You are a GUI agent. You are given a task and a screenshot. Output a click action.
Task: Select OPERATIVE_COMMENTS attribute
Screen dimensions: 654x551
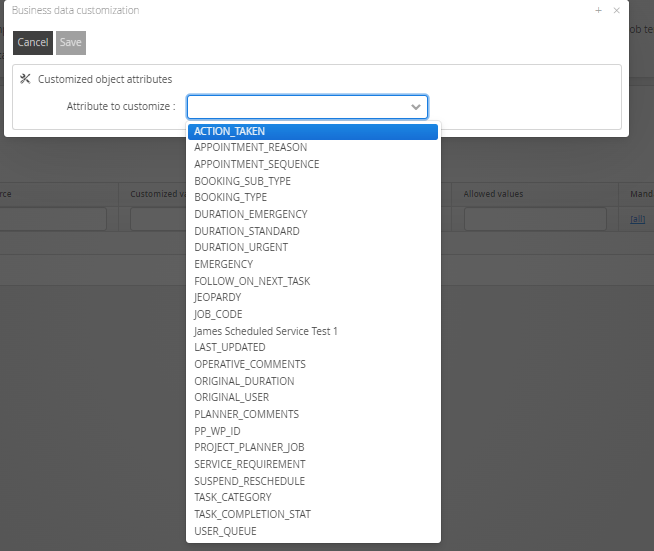(x=313, y=364)
